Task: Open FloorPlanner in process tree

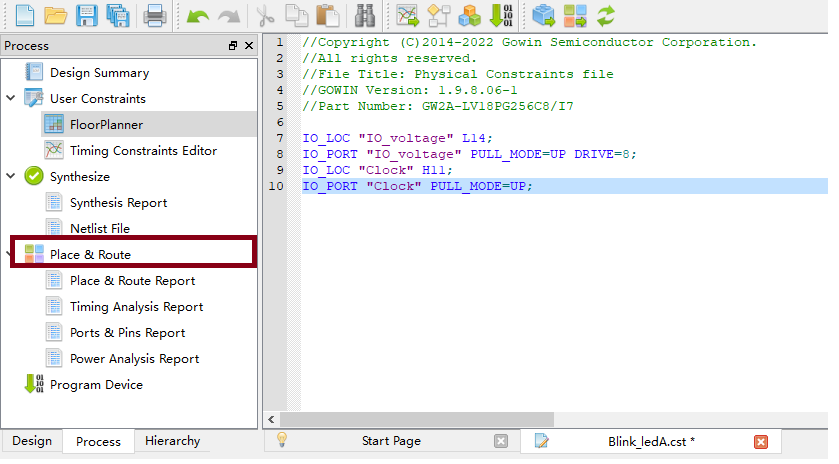Action: click(106, 125)
